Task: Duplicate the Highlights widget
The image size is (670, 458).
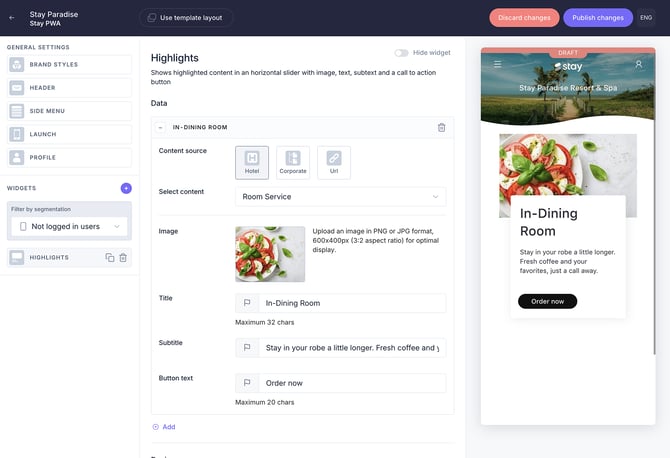Action: pyautogui.click(x=110, y=258)
